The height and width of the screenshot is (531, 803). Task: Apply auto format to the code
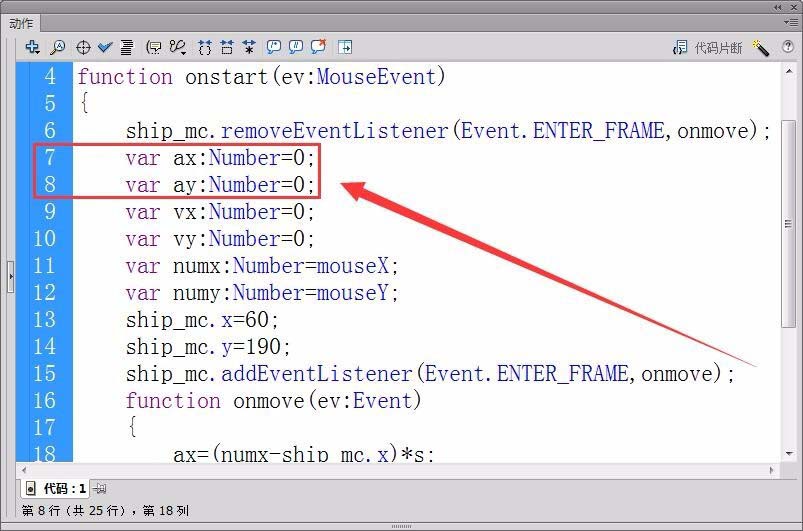(126, 48)
